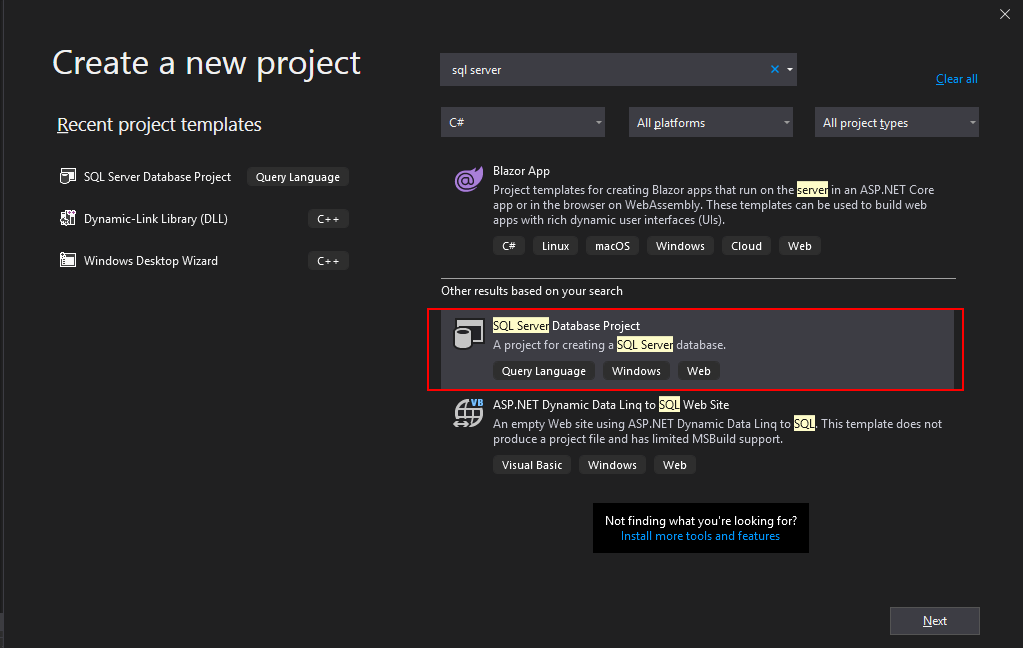This screenshot has height=648, width=1023.
Task: Open Install more tools and features link
Action: [x=700, y=536]
